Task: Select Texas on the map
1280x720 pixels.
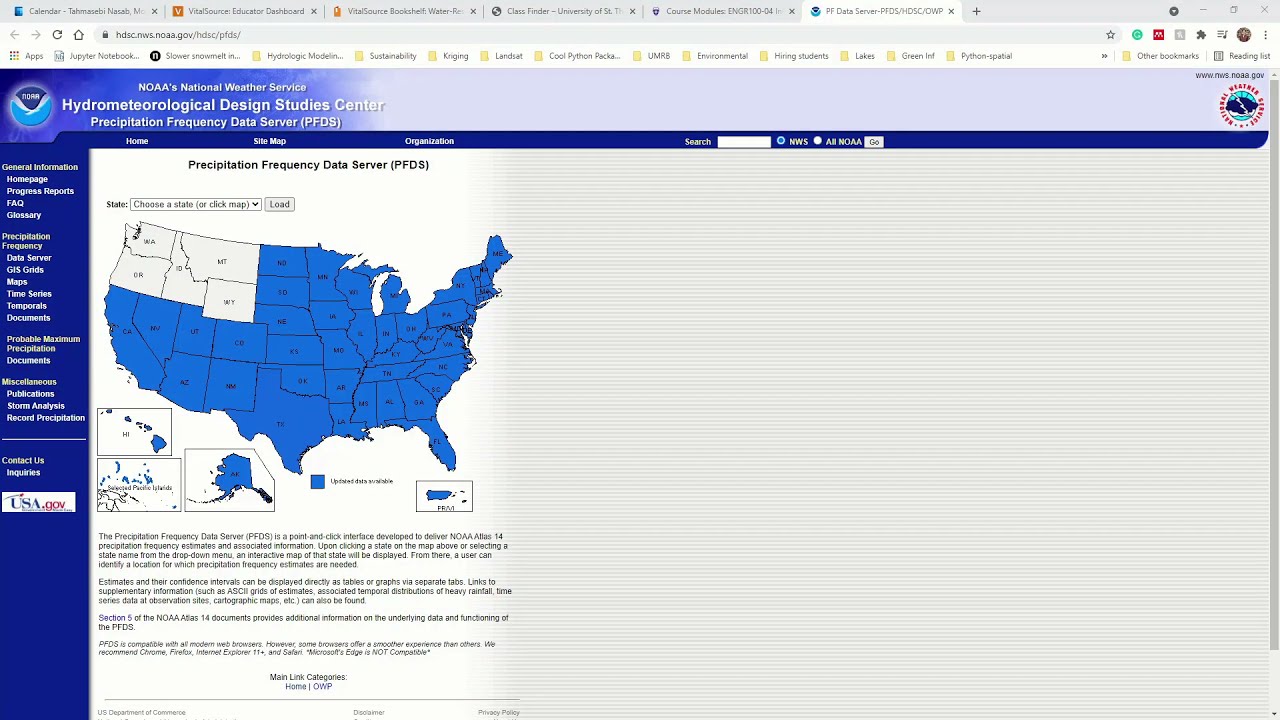Action: [281, 424]
